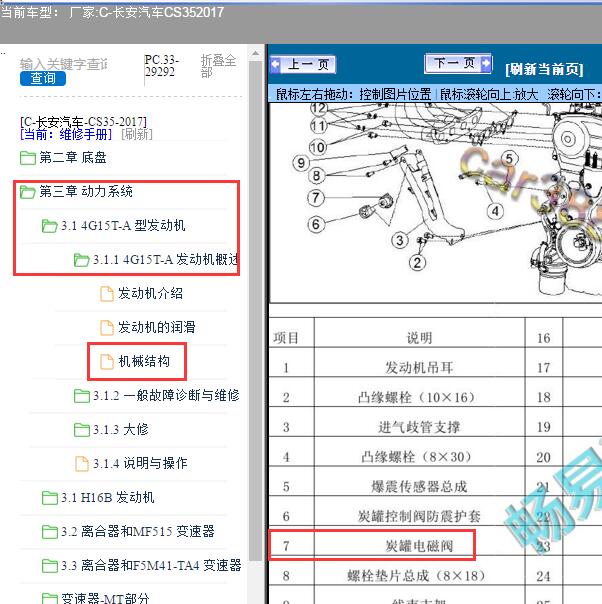This screenshot has width=602, height=604.
Task: Open the 当前：维修手册 link
Action: (66, 134)
